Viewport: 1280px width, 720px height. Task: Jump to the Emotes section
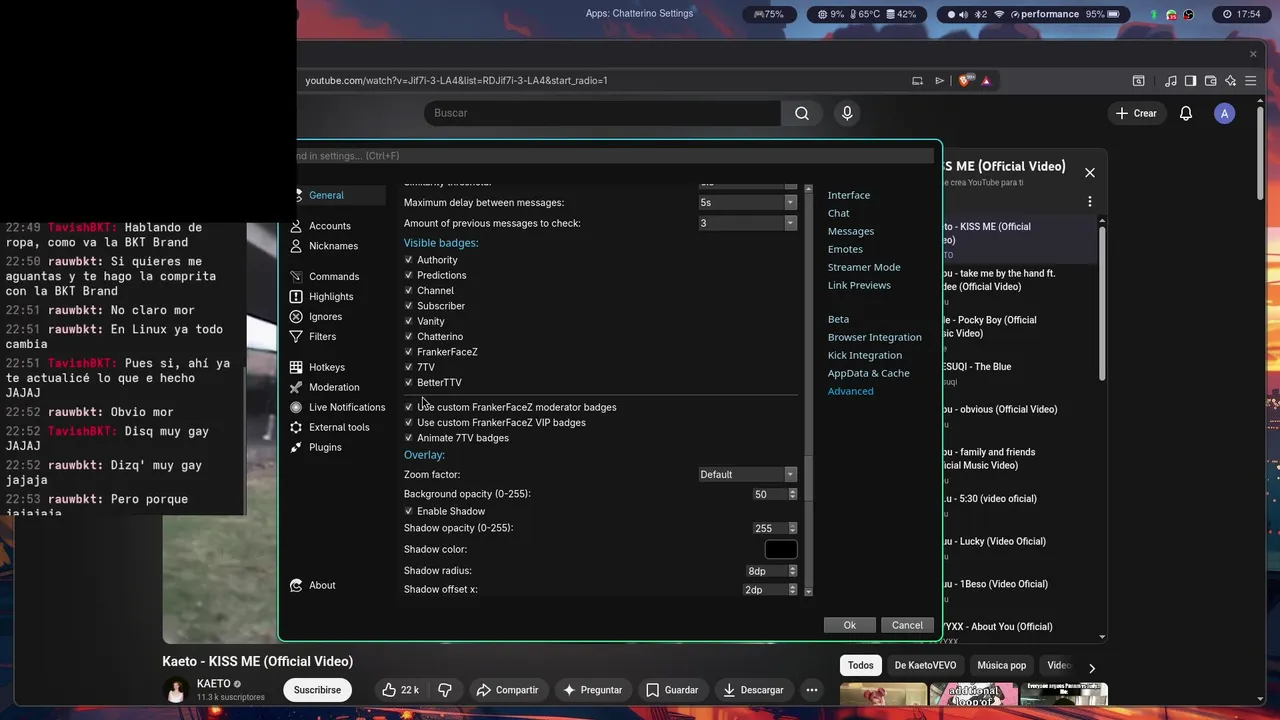(845, 249)
